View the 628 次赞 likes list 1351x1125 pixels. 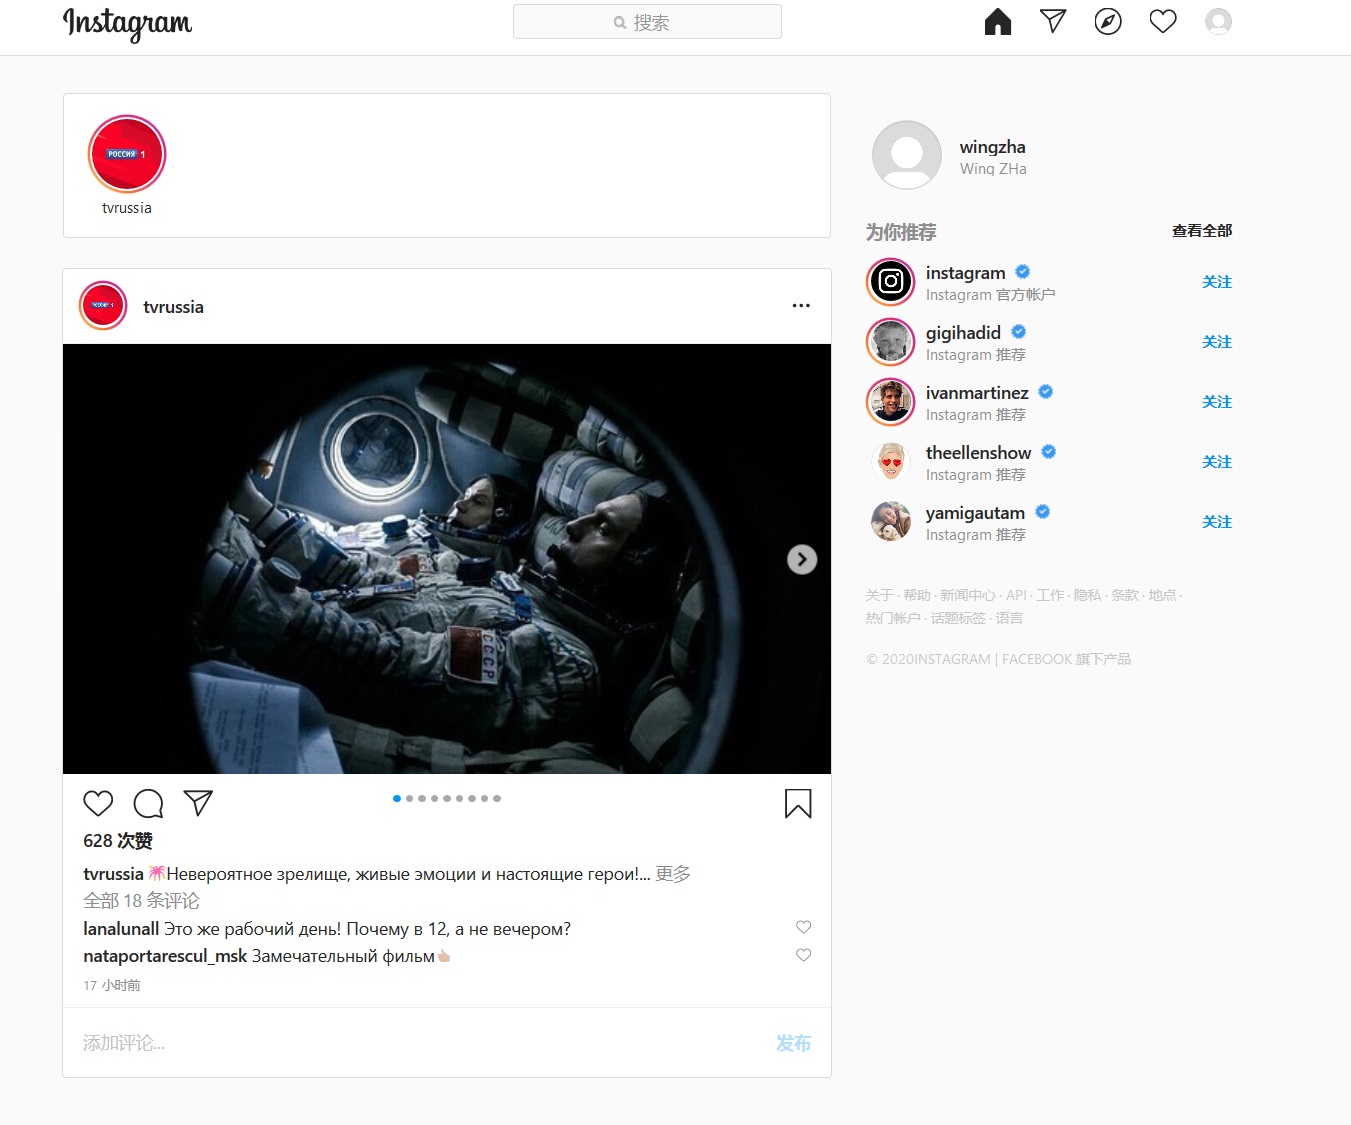(x=118, y=841)
